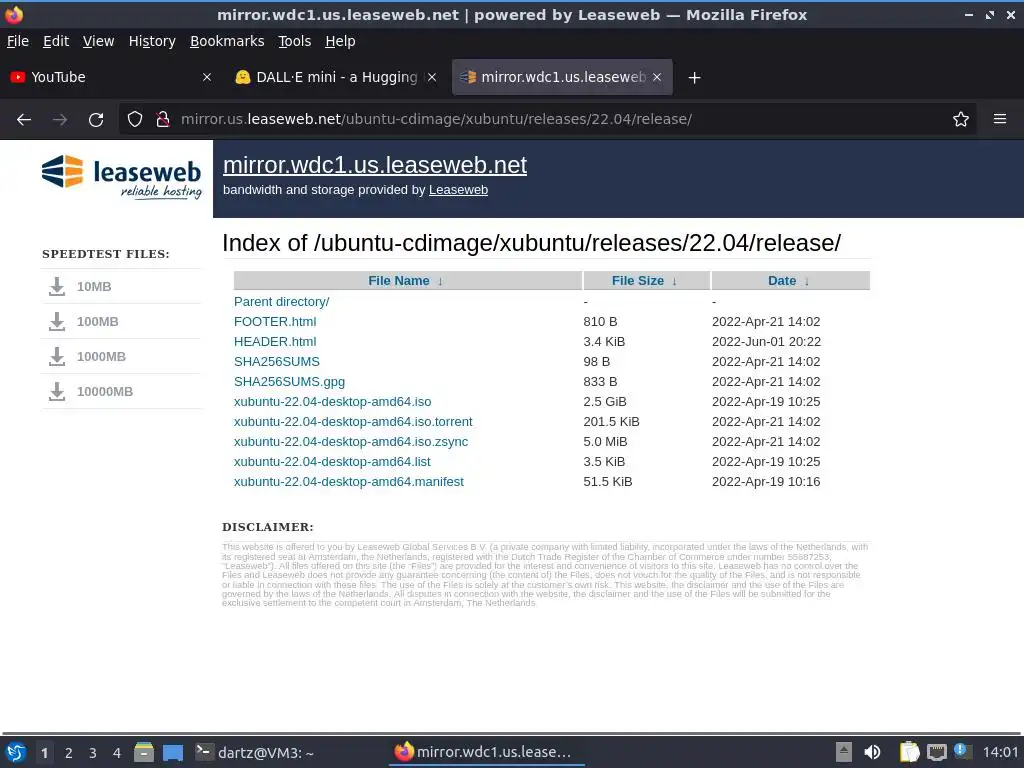Click the removable media eject tray icon
Viewport: 1024px width, 768px height.
coord(844,752)
